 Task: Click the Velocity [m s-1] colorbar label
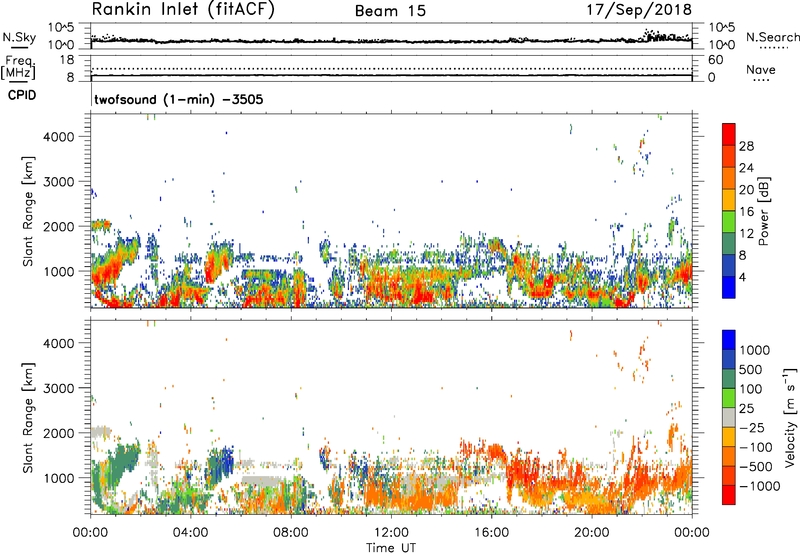click(790, 417)
